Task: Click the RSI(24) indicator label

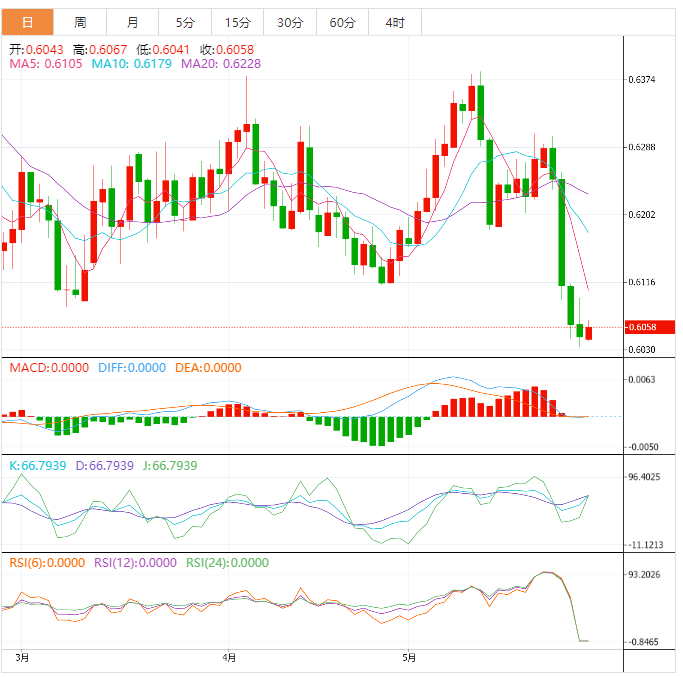Action: (x=228, y=563)
